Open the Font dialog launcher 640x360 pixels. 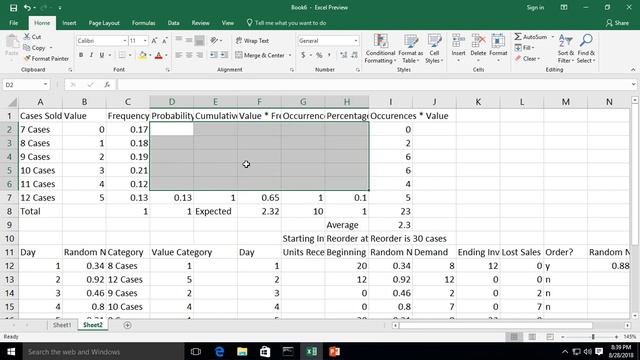(168, 70)
